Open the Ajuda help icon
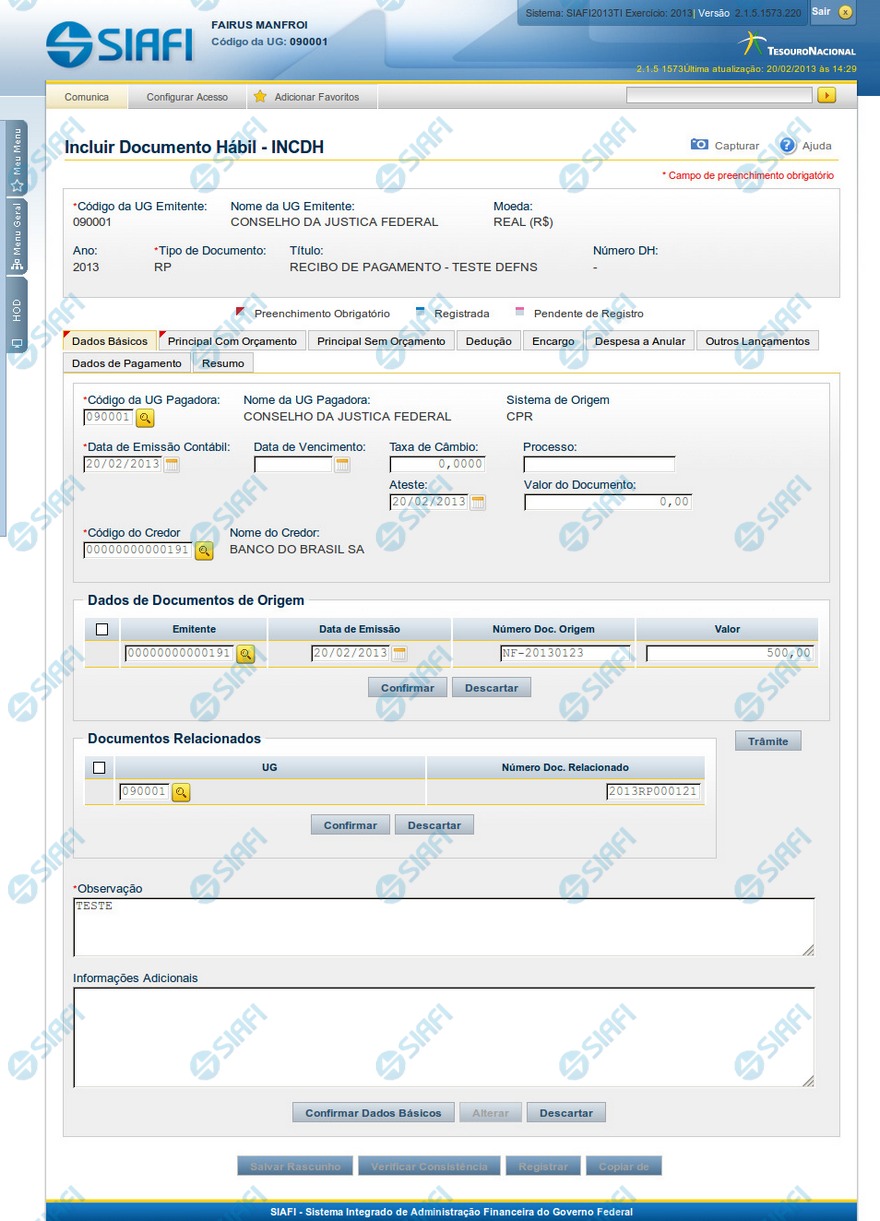 (787, 145)
